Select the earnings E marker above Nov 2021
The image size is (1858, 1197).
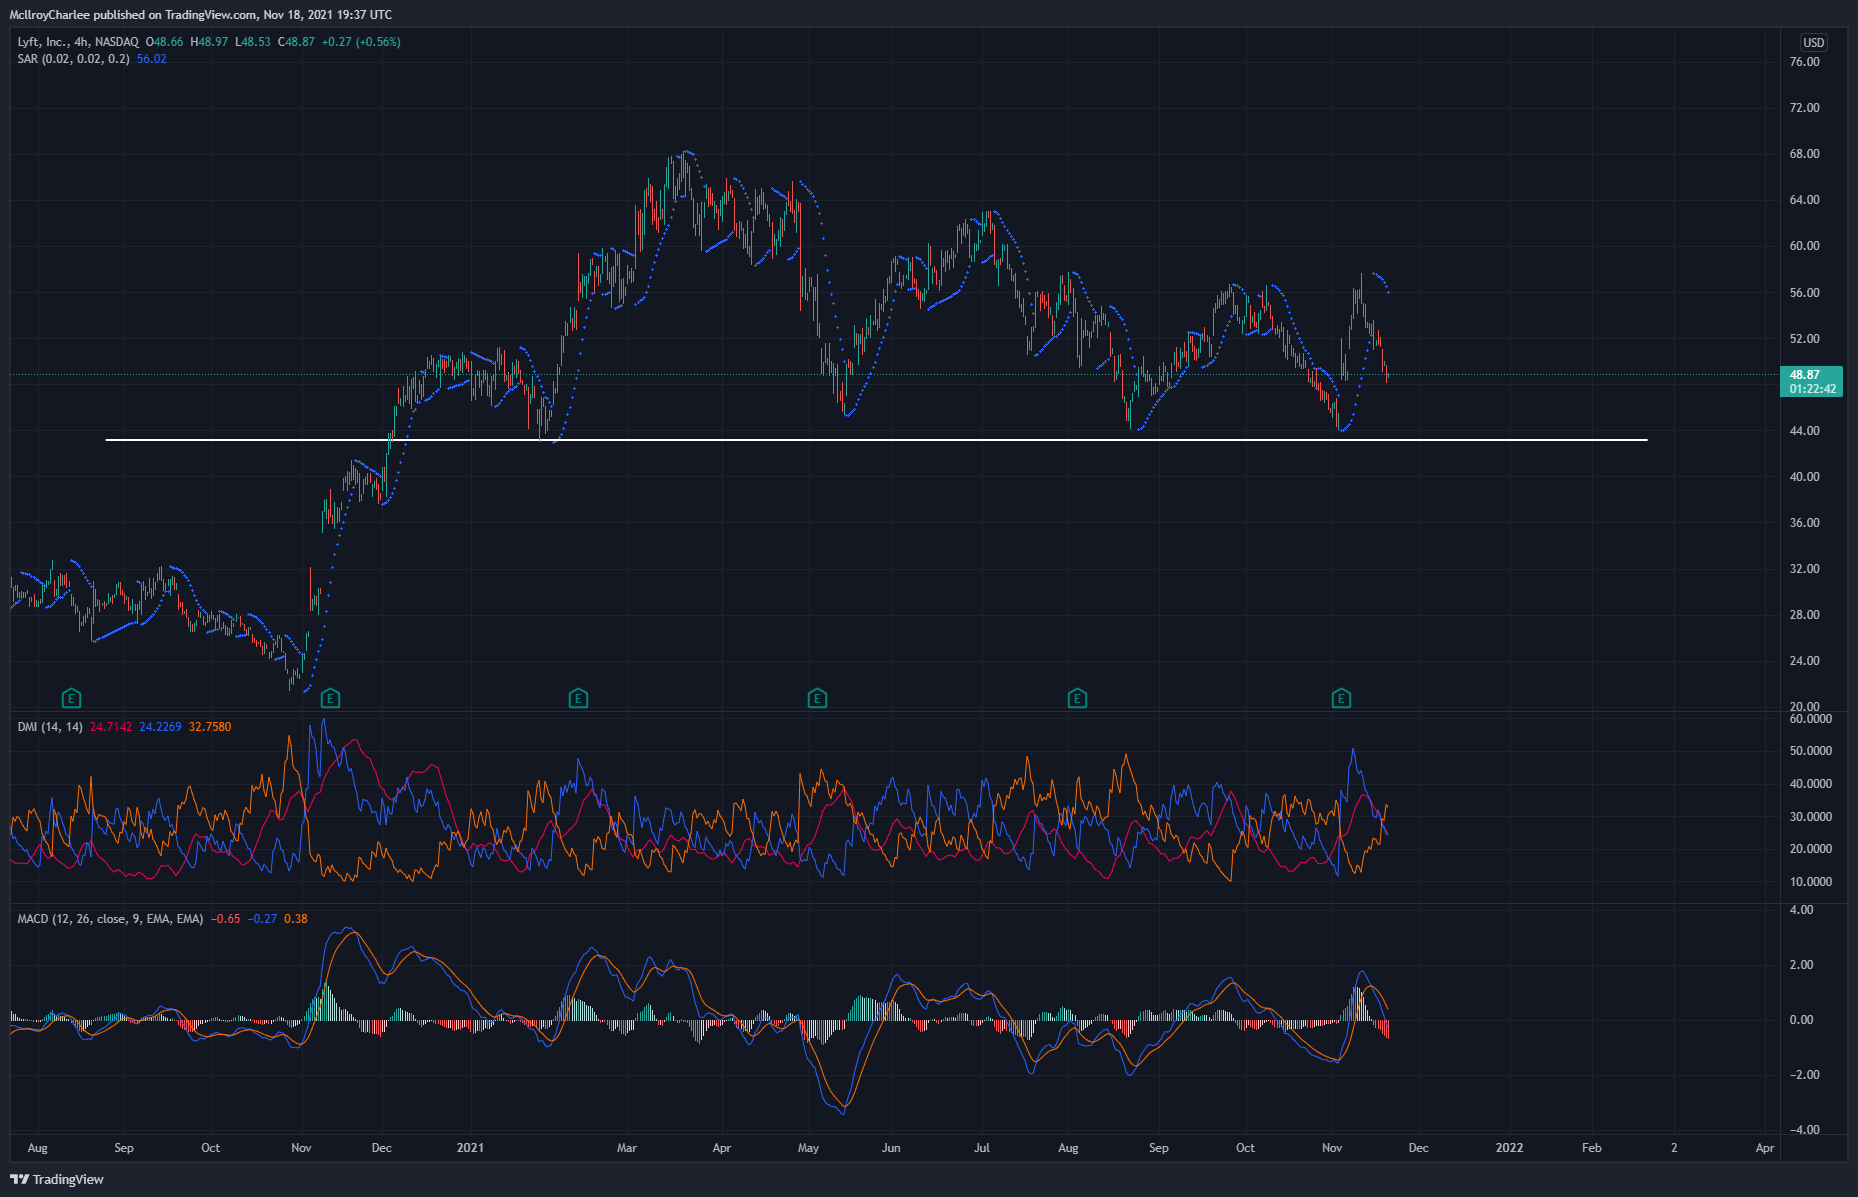(1341, 698)
